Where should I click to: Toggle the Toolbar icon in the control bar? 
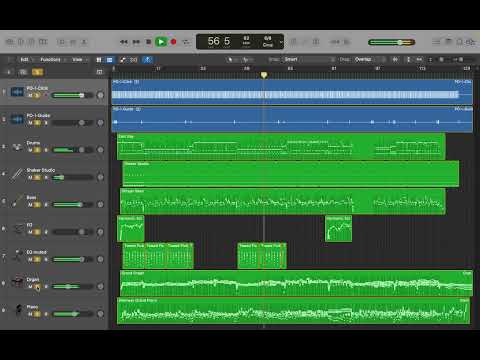(43, 42)
